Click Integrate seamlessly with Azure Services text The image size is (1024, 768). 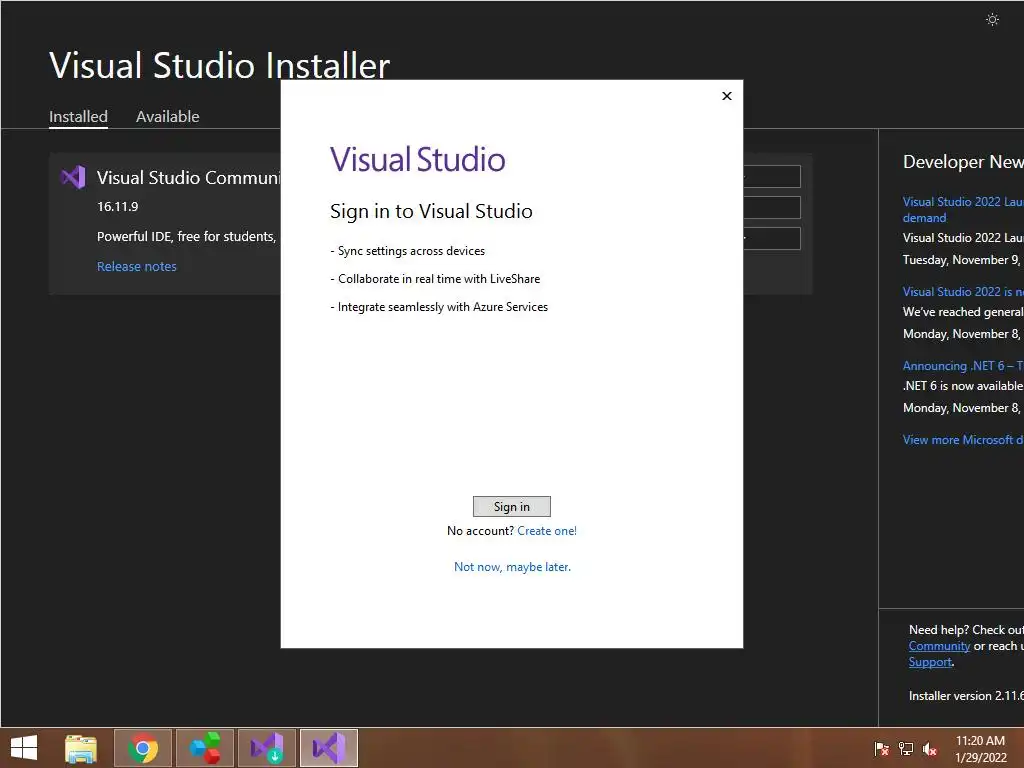[x=439, y=307]
